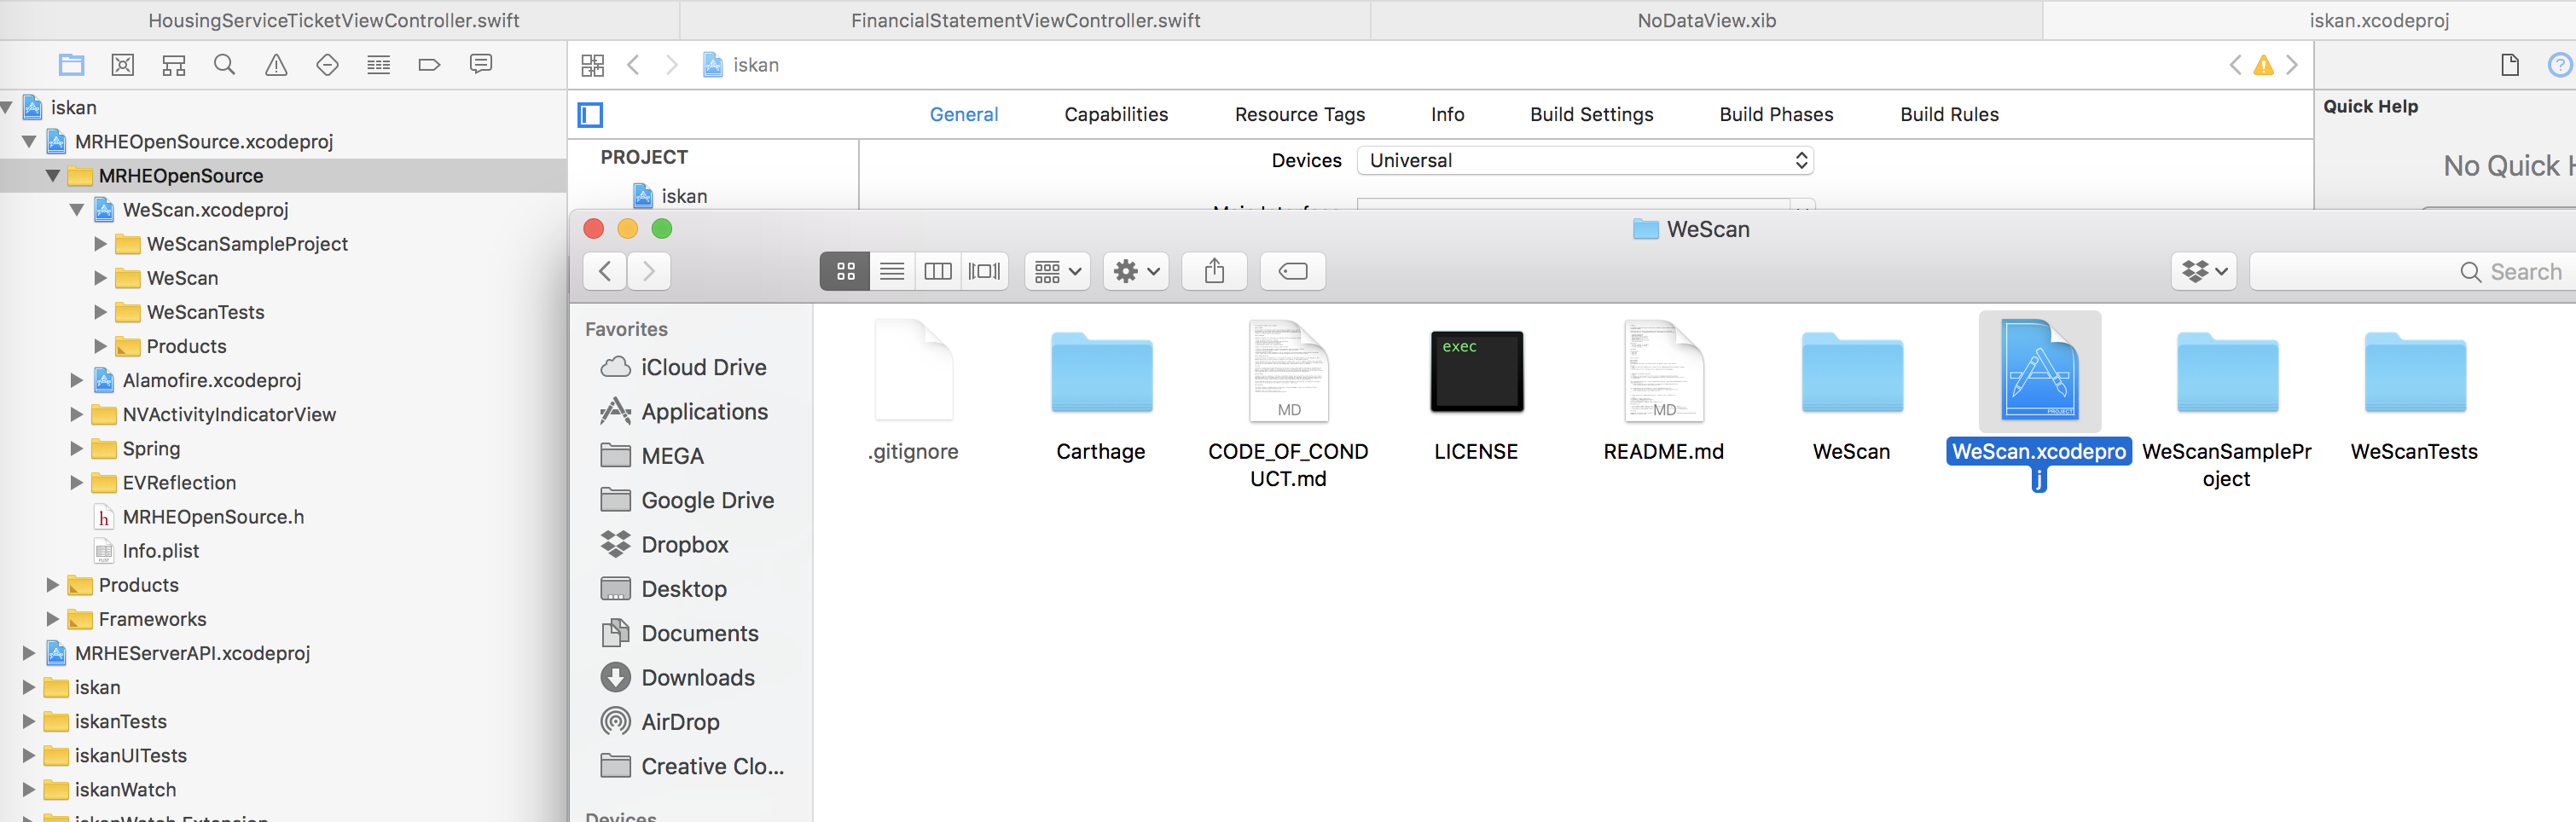2576x822 pixels.
Task: Select the Carthage folder in Finder
Action: 1101,373
